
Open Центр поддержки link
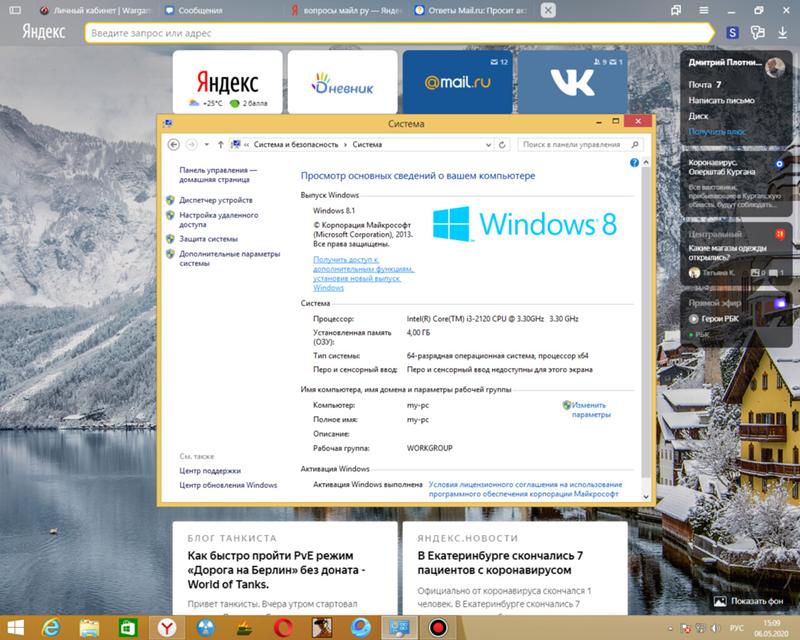210,471
